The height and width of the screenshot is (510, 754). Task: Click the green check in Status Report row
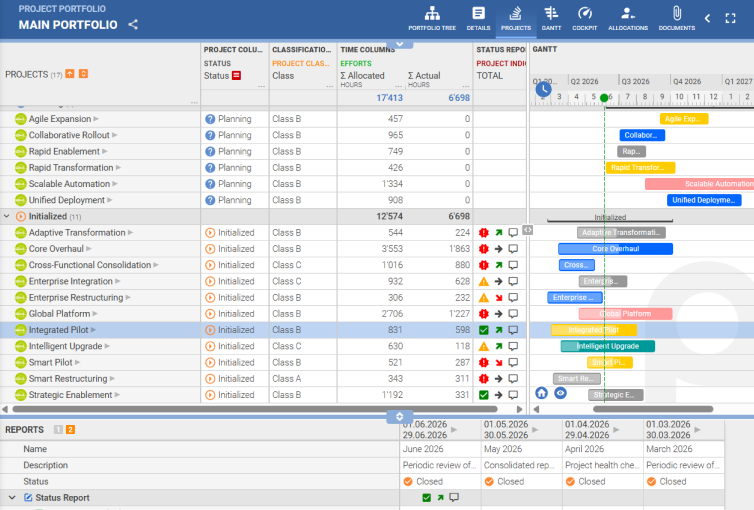426,498
